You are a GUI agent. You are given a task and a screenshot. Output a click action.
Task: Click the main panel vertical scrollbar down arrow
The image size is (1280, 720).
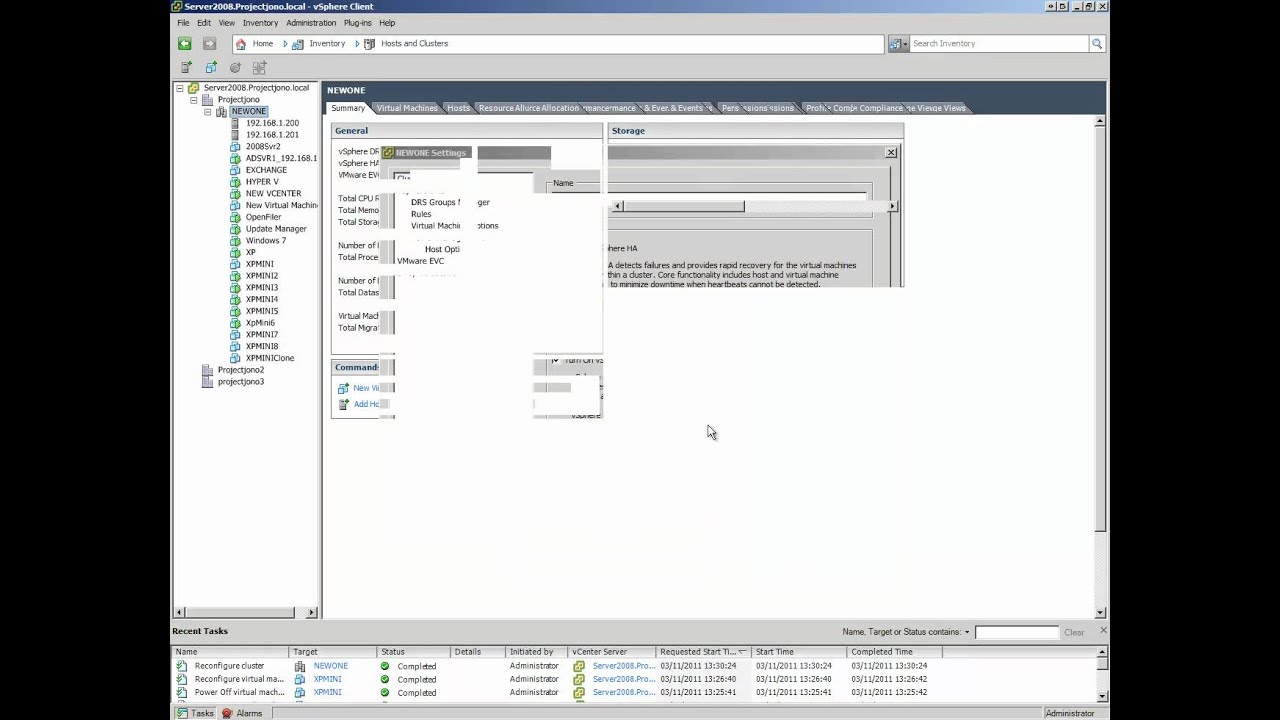[1101, 612]
